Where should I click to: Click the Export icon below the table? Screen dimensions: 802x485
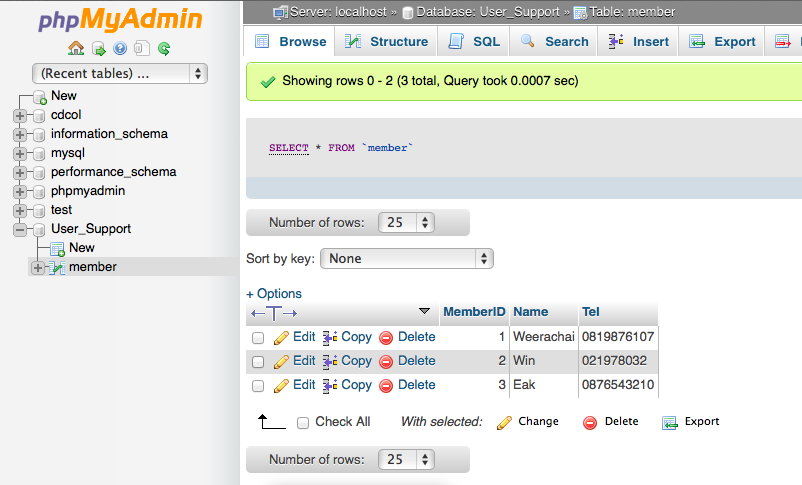pyautogui.click(x=670, y=422)
